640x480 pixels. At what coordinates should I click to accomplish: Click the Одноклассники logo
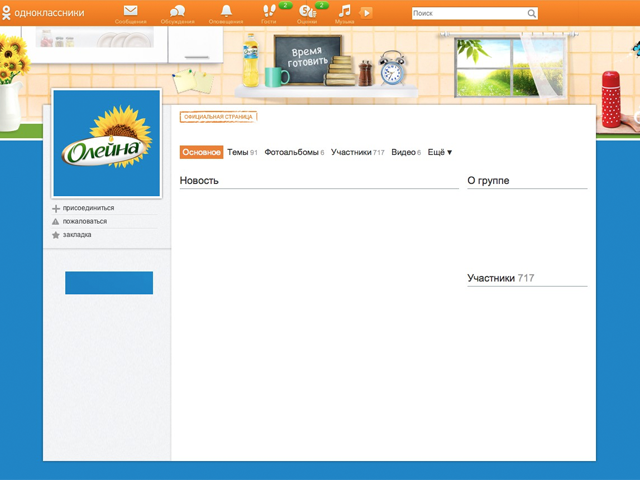pyautogui.click(x=42, y=13)
